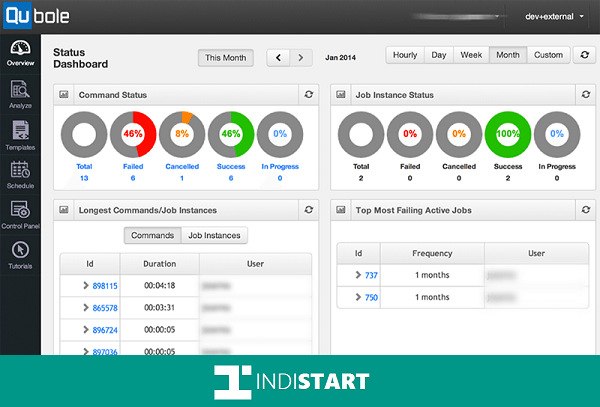
Task: Click the Job Instance Success 100% donut
Action: point(508,134)
